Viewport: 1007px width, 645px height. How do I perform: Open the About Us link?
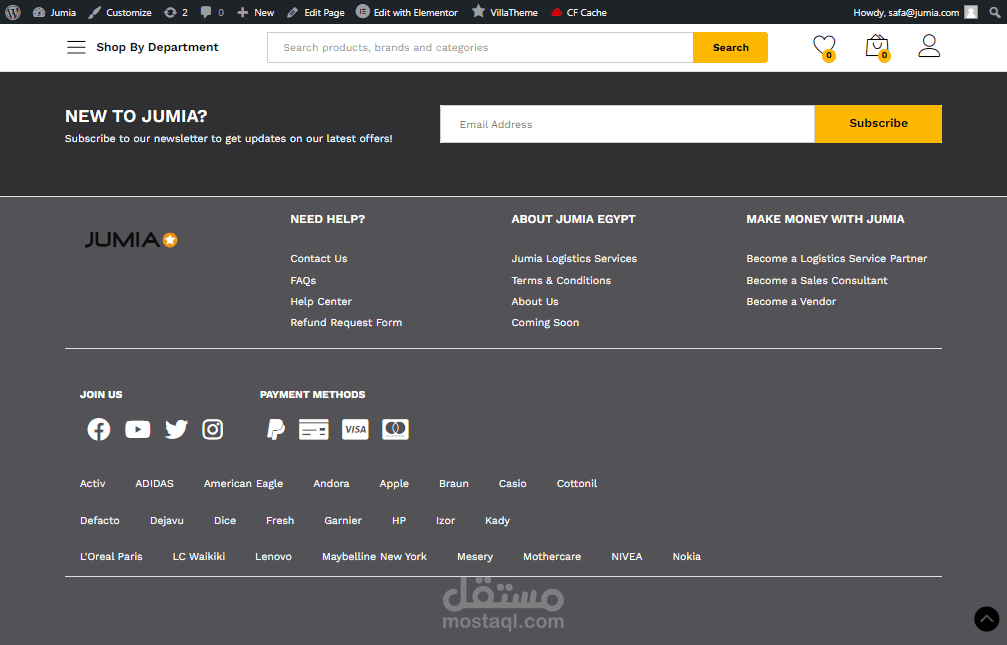click(535, 301)
